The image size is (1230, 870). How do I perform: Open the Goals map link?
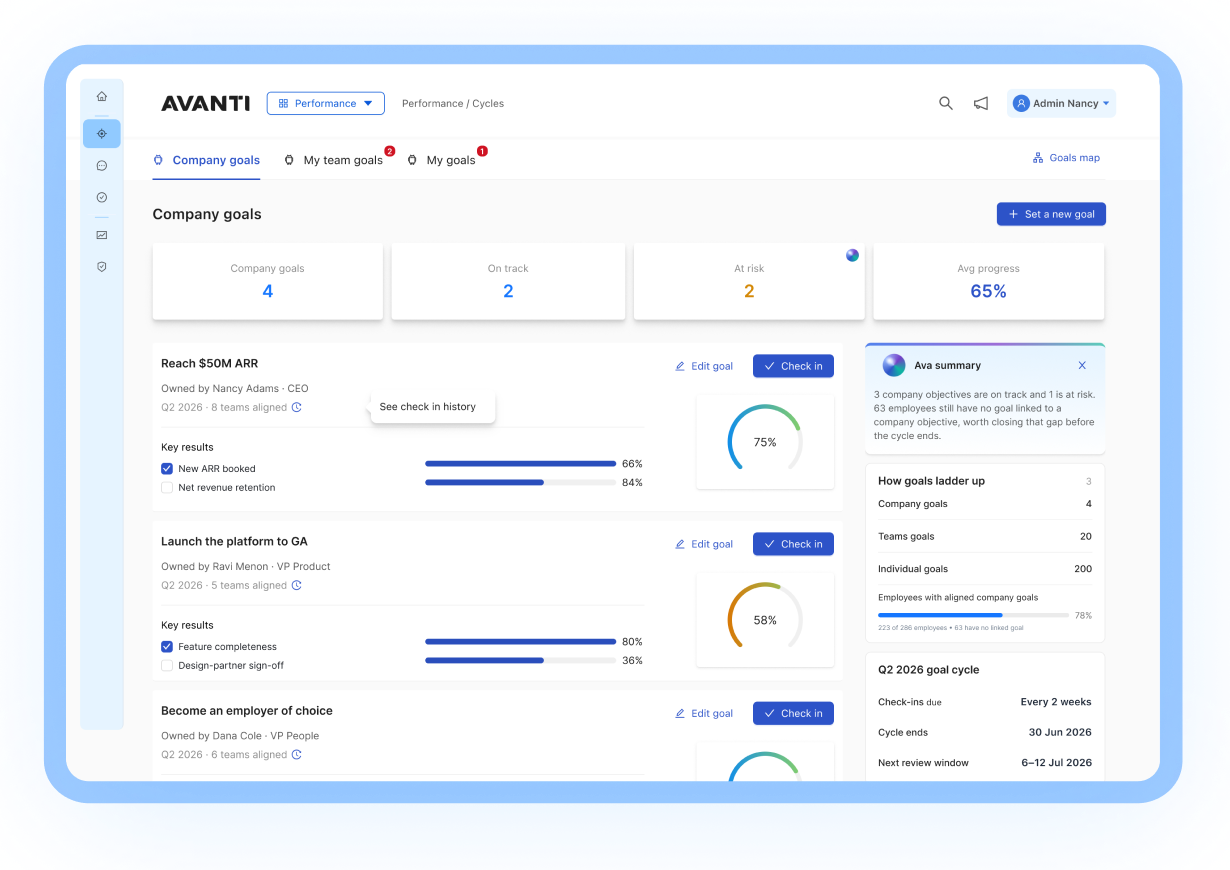tap(1066, 158)
